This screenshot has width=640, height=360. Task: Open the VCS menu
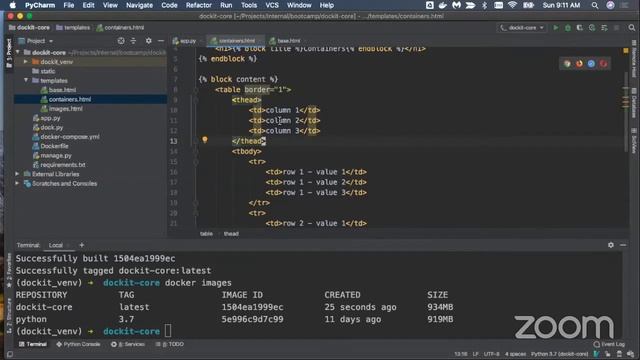272,5
